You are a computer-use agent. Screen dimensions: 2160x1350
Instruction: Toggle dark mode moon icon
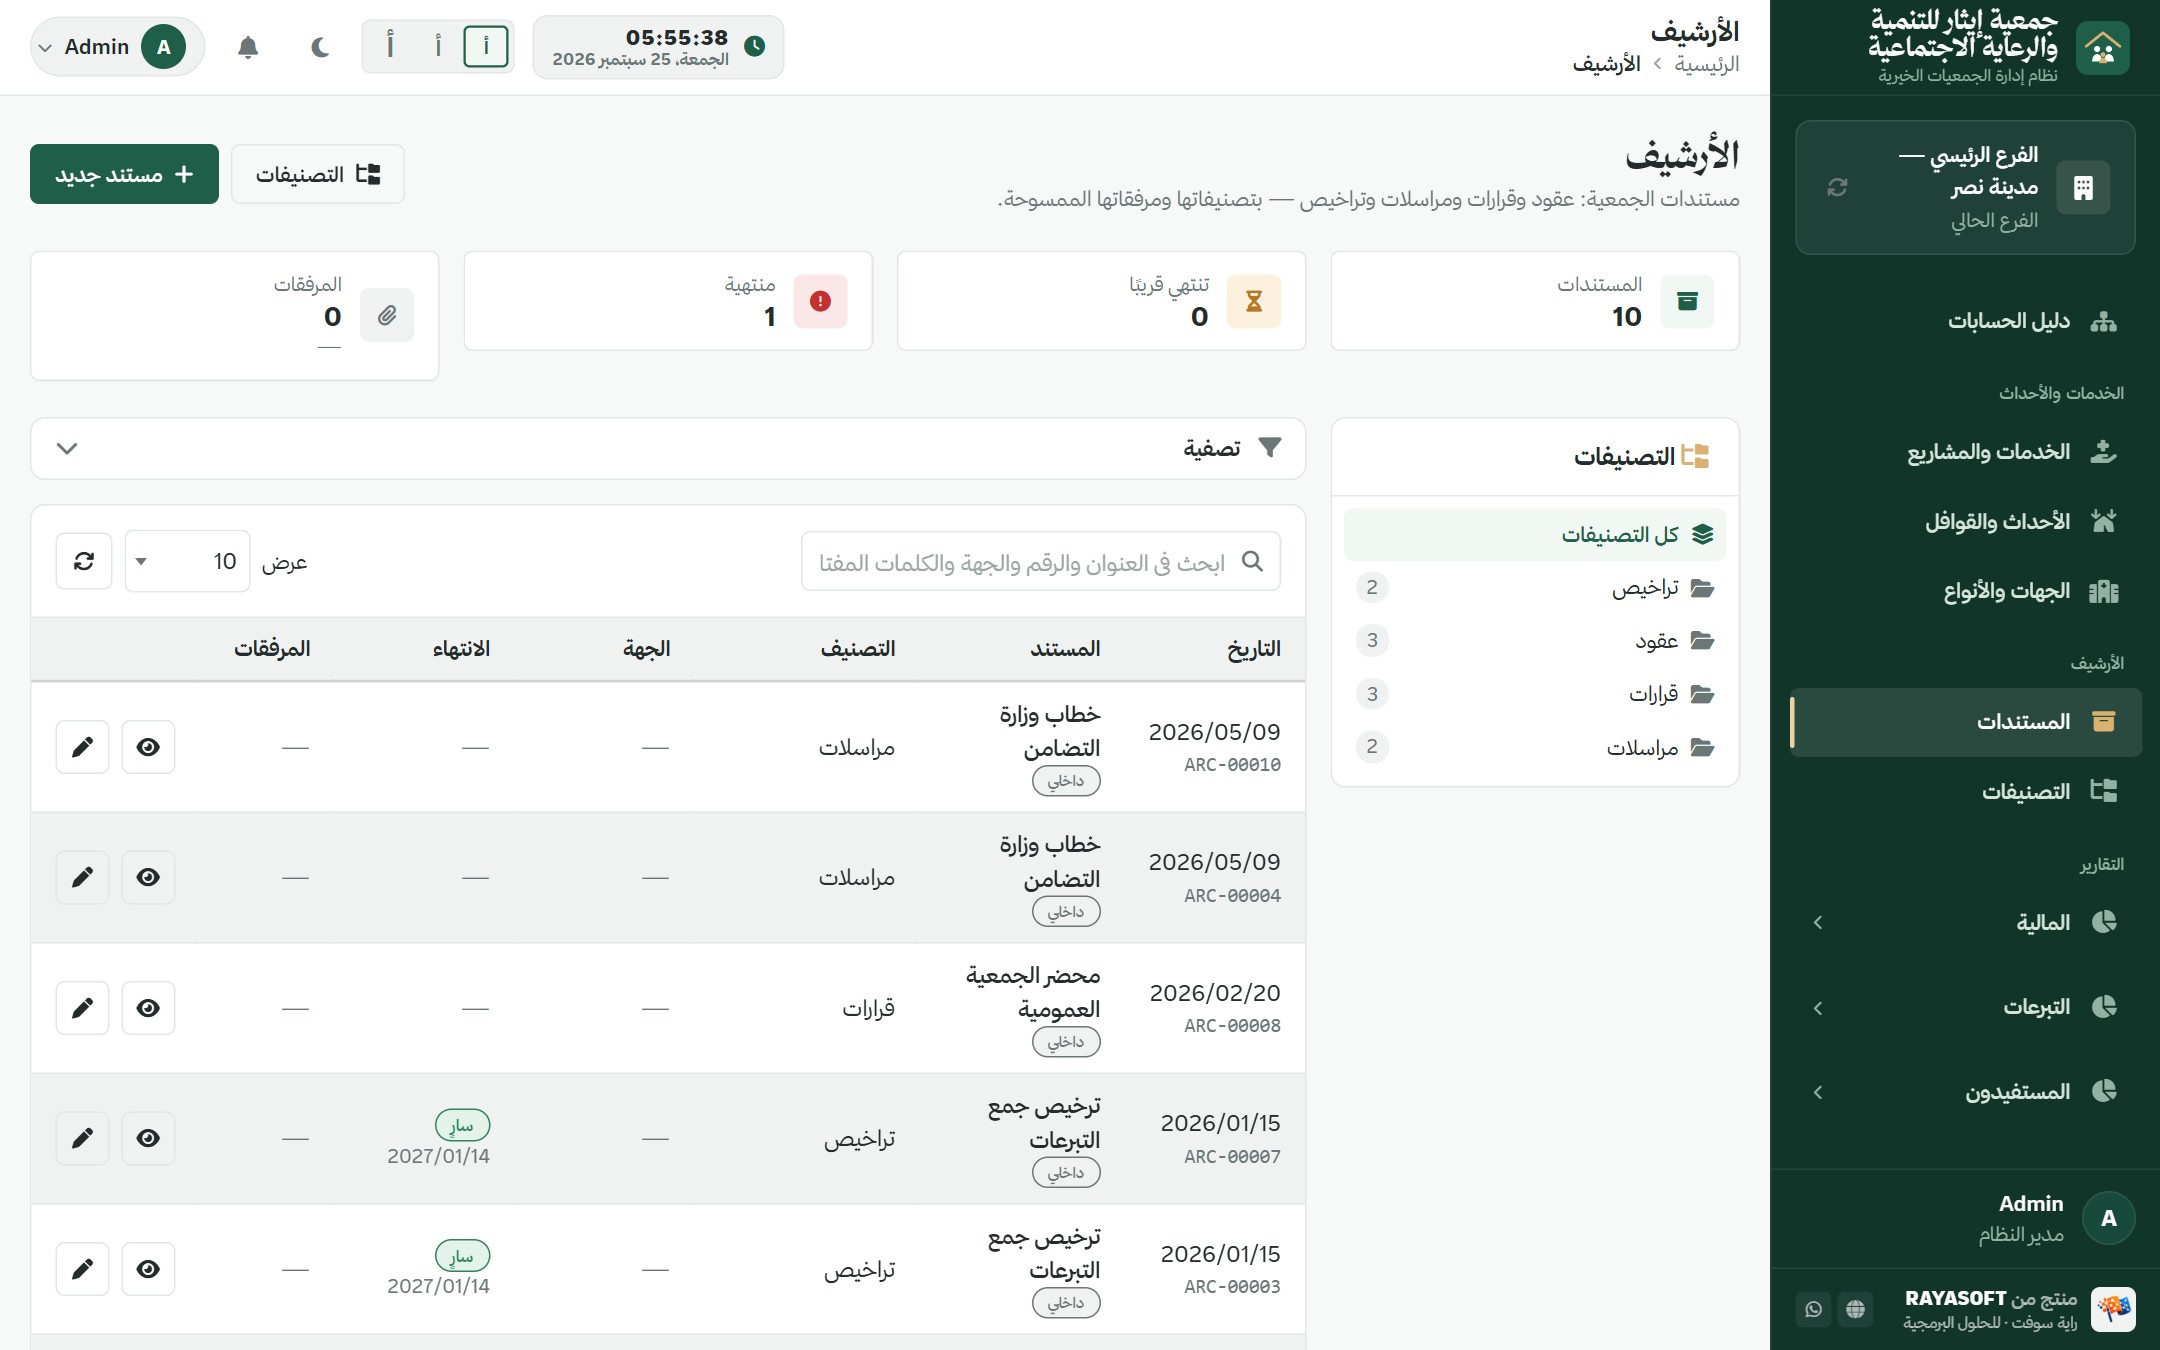click(320, 47)
